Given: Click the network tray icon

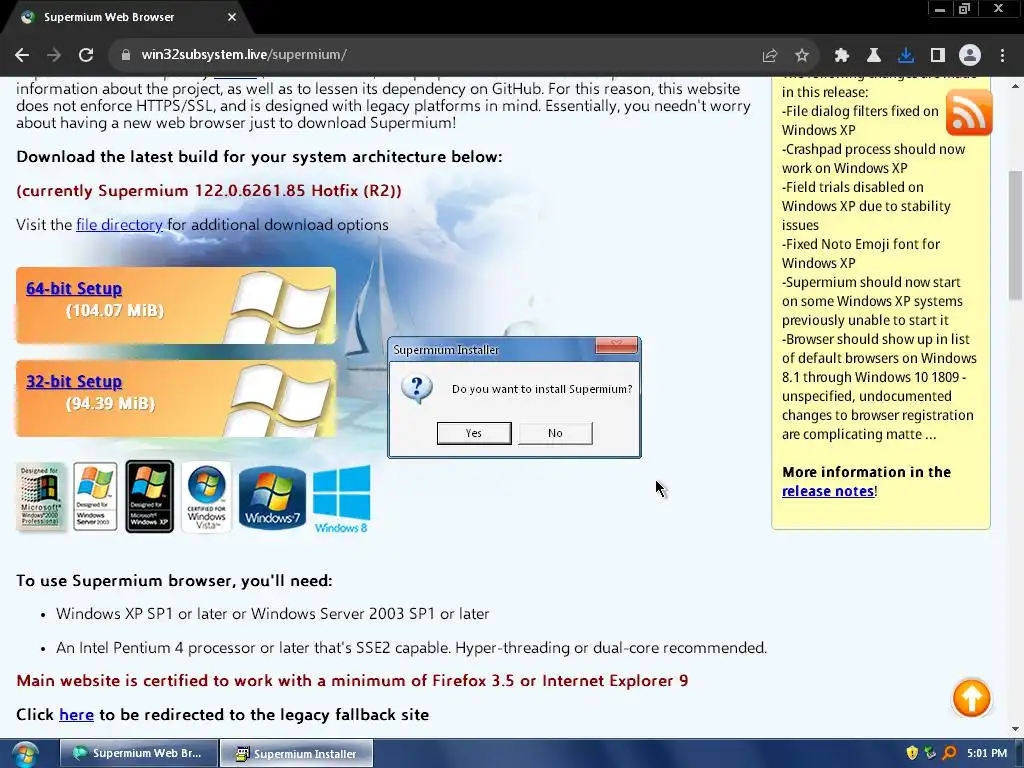Looking at the screenshot, I should point(931,753).
